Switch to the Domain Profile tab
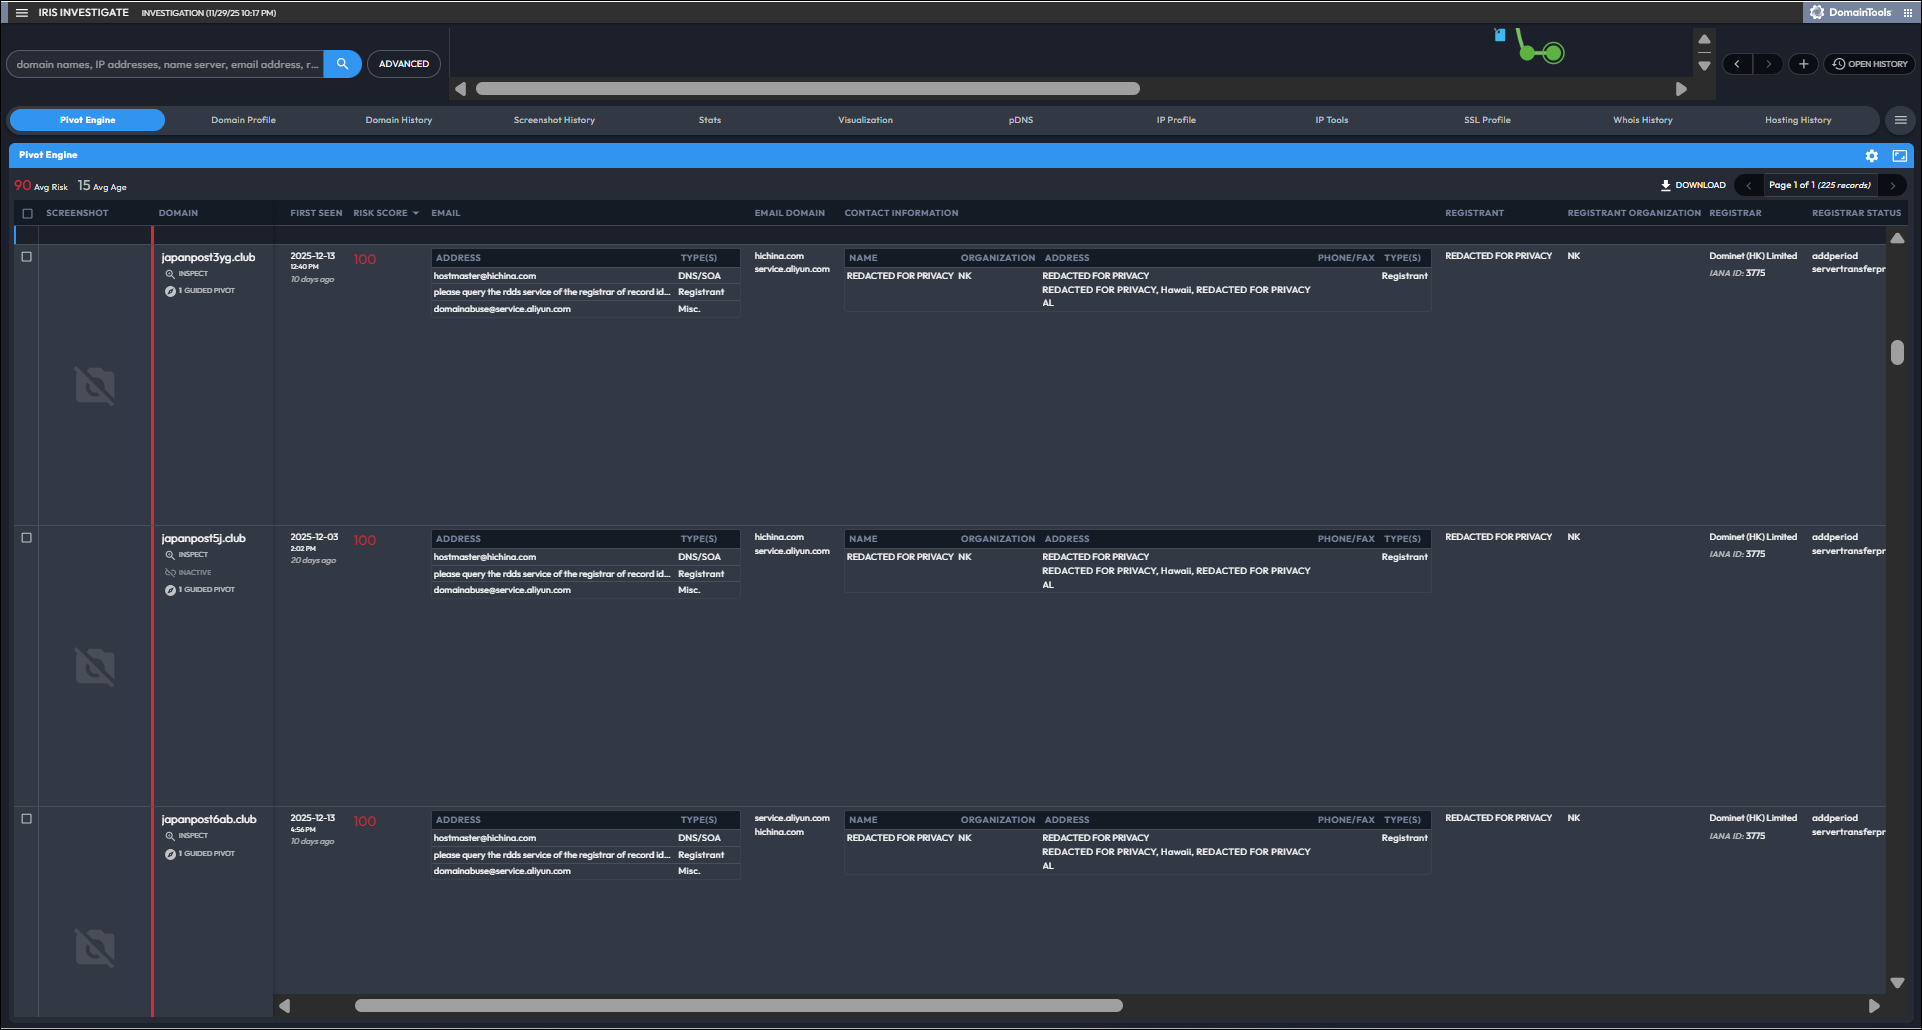This screenshot has width=1922, height=1030. (x=243, y=120)
